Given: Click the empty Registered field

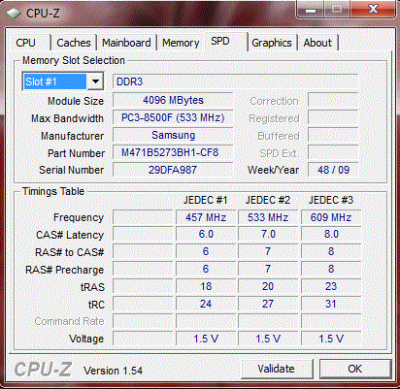Looking at the screenshot, I should (333, 118).
